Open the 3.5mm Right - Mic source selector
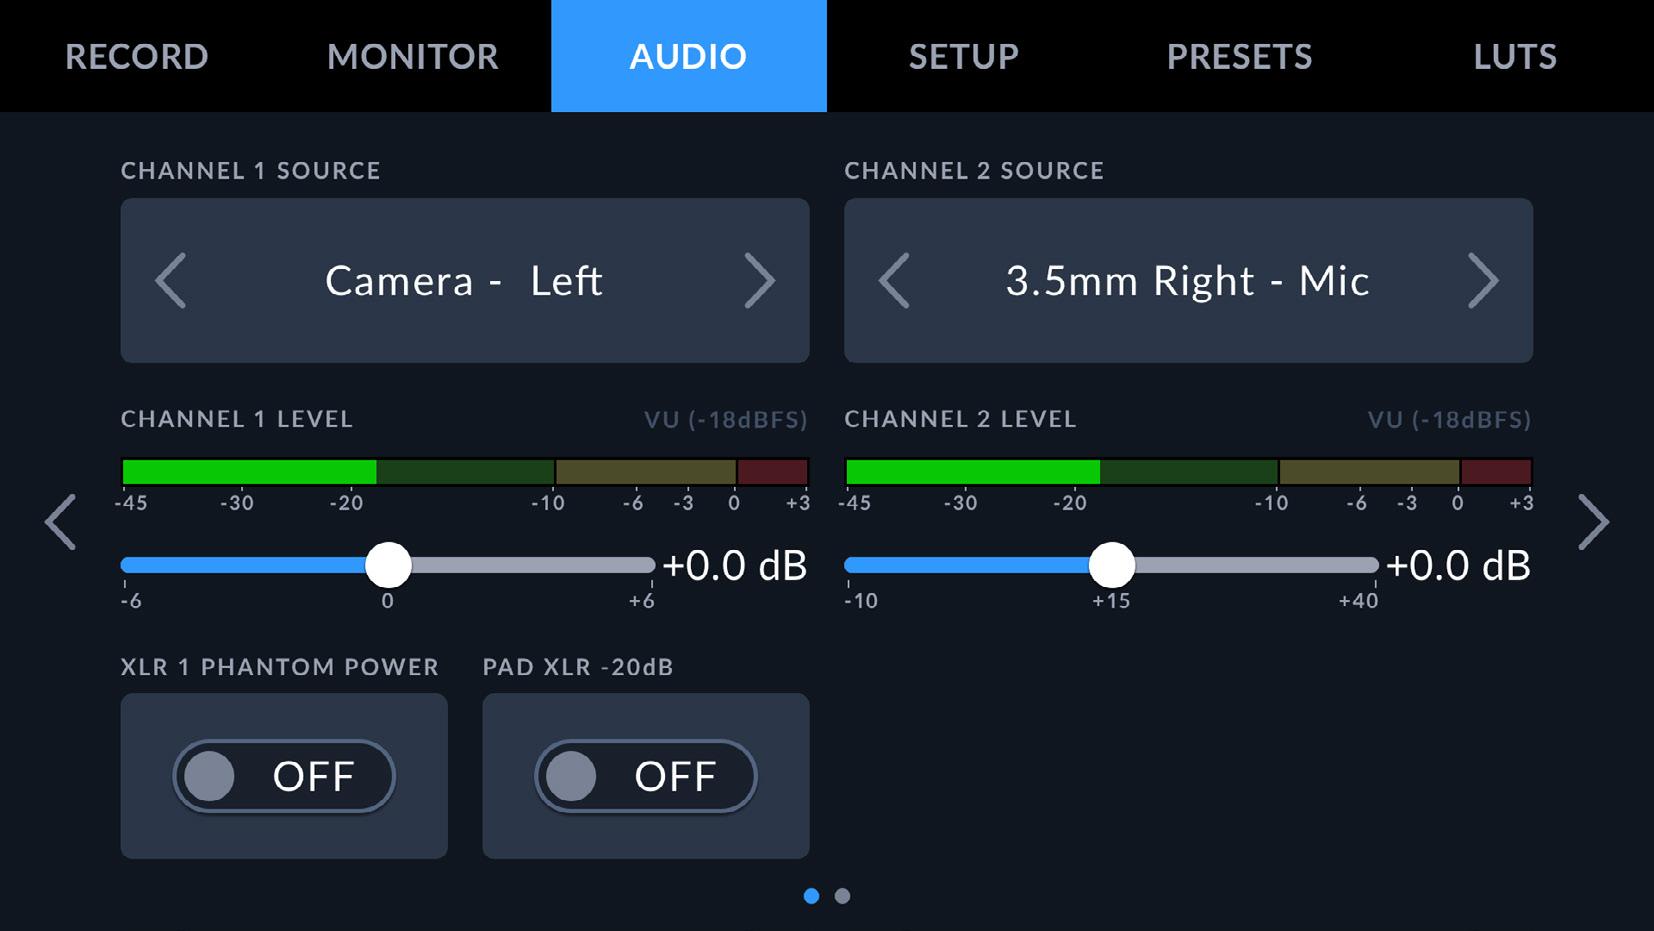The width and height of the screenshot is (1654, 931). [1188, 280]
